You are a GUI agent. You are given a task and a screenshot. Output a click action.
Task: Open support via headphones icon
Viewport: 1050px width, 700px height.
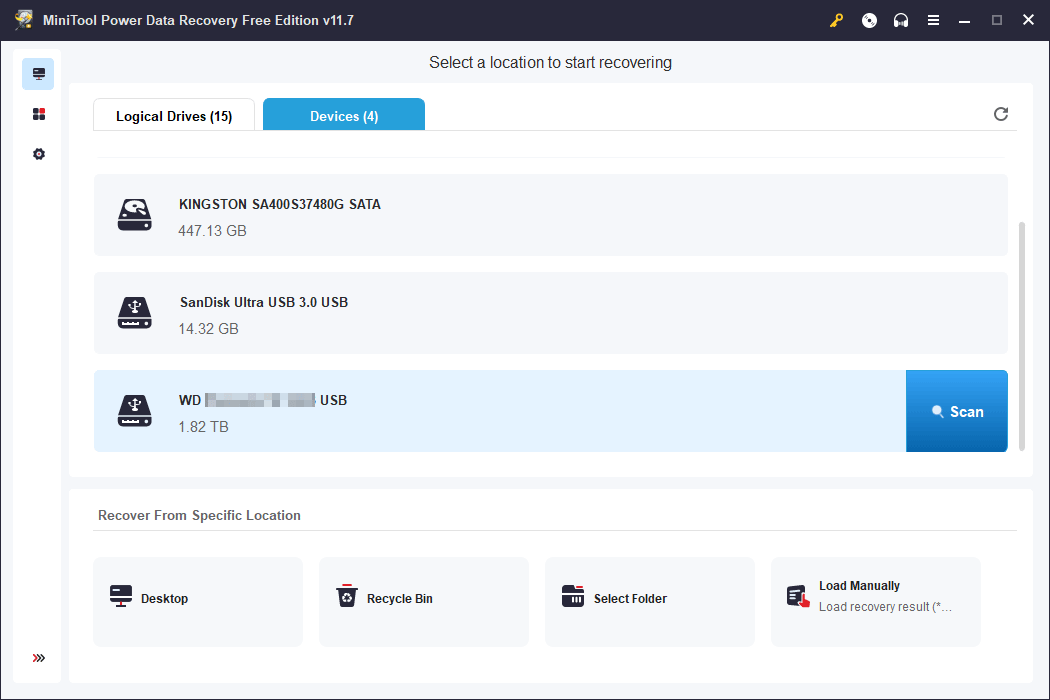tap(901, 21)
